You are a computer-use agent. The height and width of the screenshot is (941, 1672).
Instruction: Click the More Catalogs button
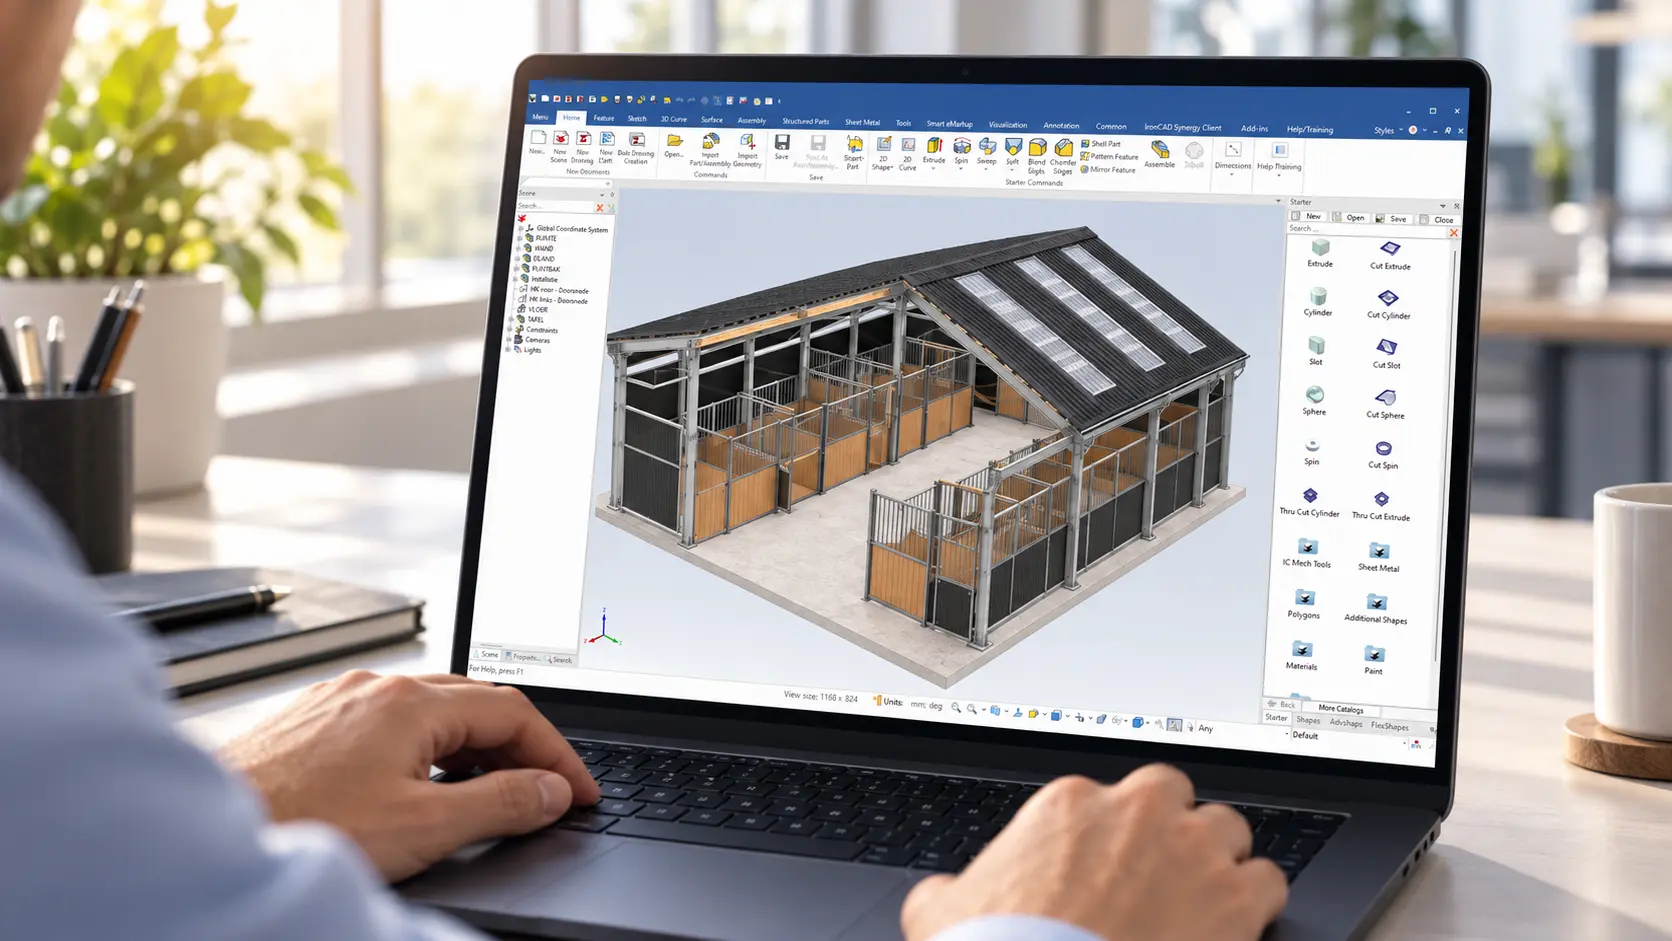click(1341, 709)
